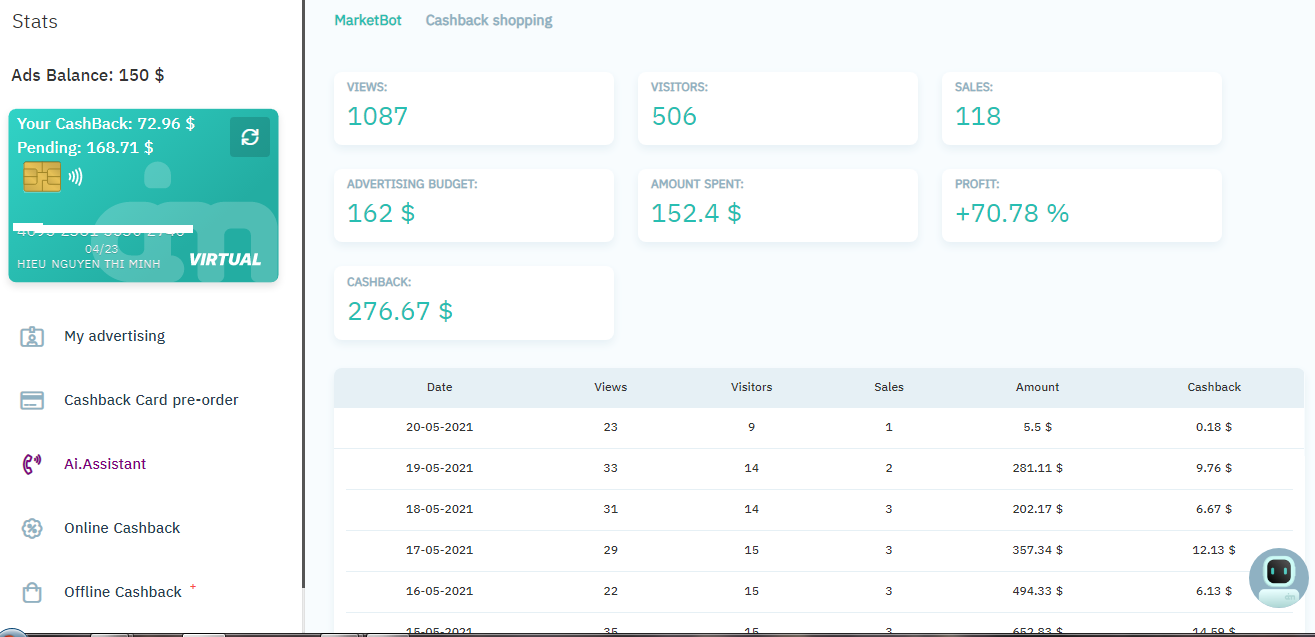Open the My advertising link
Viewport: 1315px width, 637px height.
[114, 336]
